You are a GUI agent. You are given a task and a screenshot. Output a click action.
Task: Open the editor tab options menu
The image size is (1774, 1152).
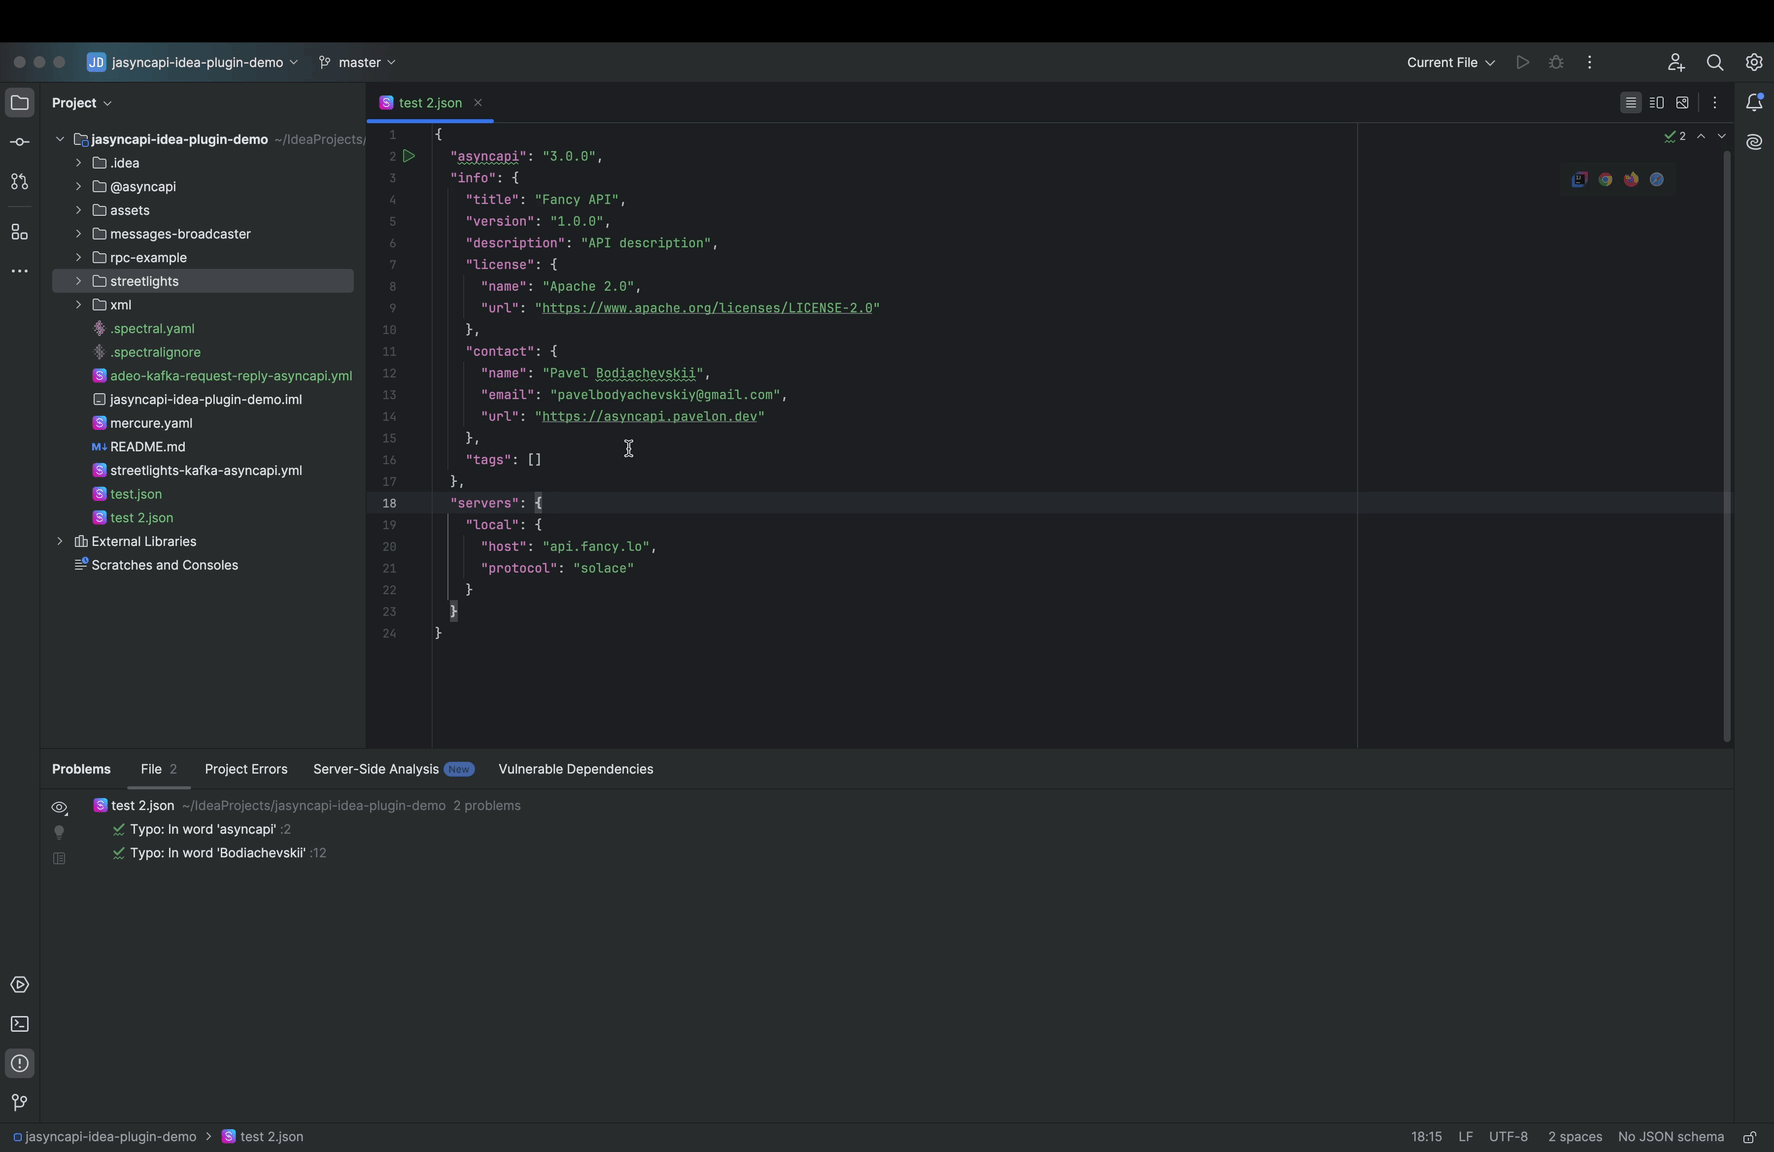(x=1715, y=102)
